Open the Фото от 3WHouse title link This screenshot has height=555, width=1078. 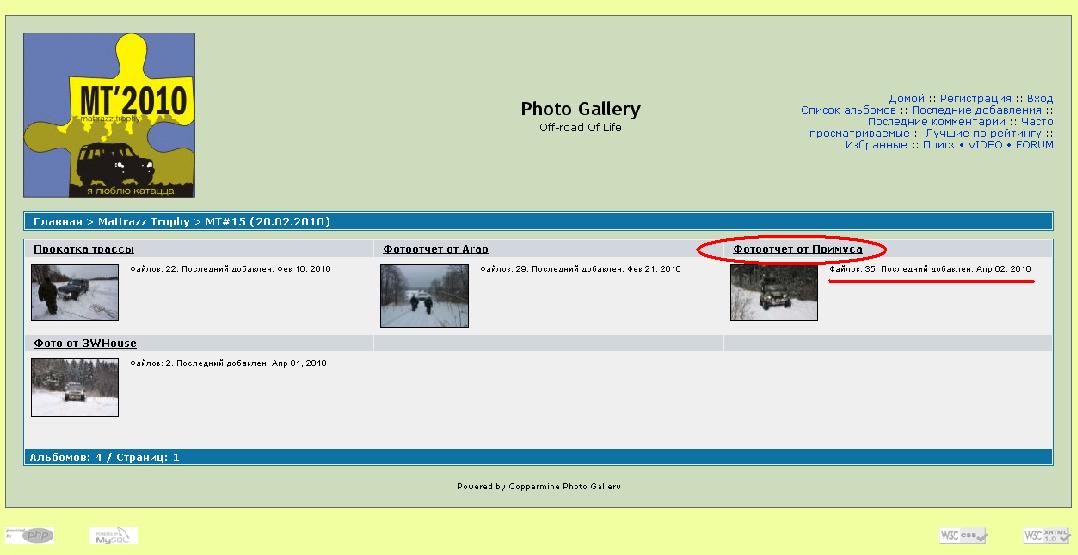(85, 343)
